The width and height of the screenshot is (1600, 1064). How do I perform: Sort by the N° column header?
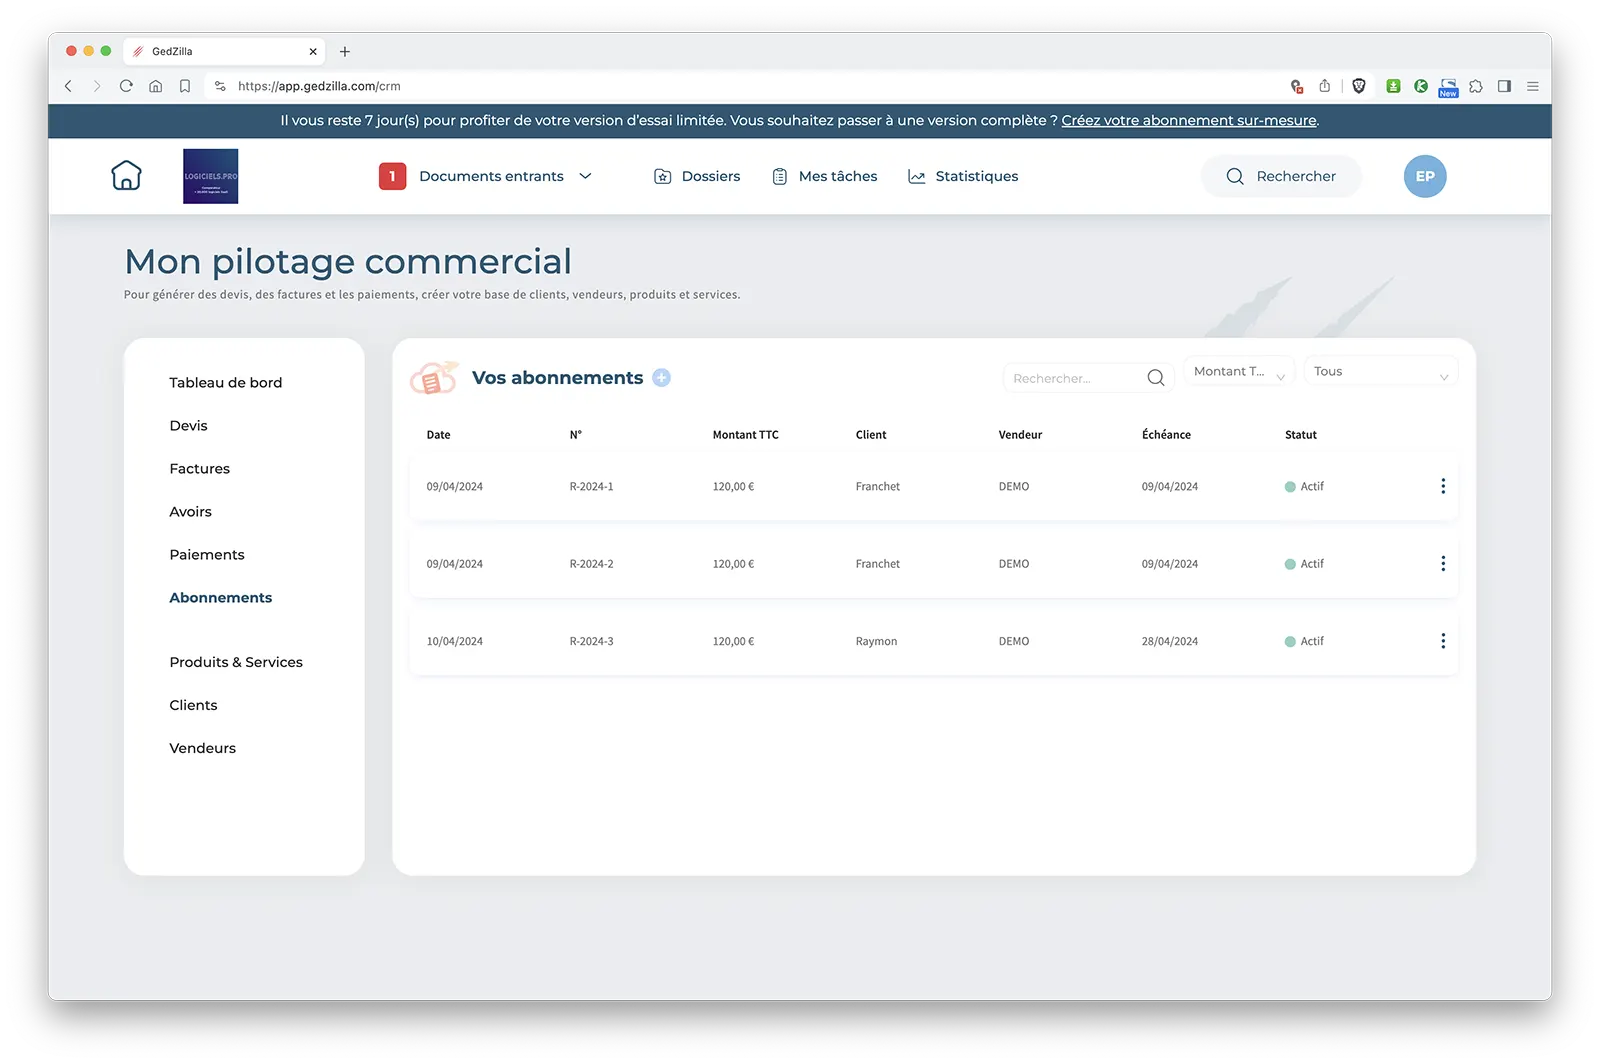point(576,435)
